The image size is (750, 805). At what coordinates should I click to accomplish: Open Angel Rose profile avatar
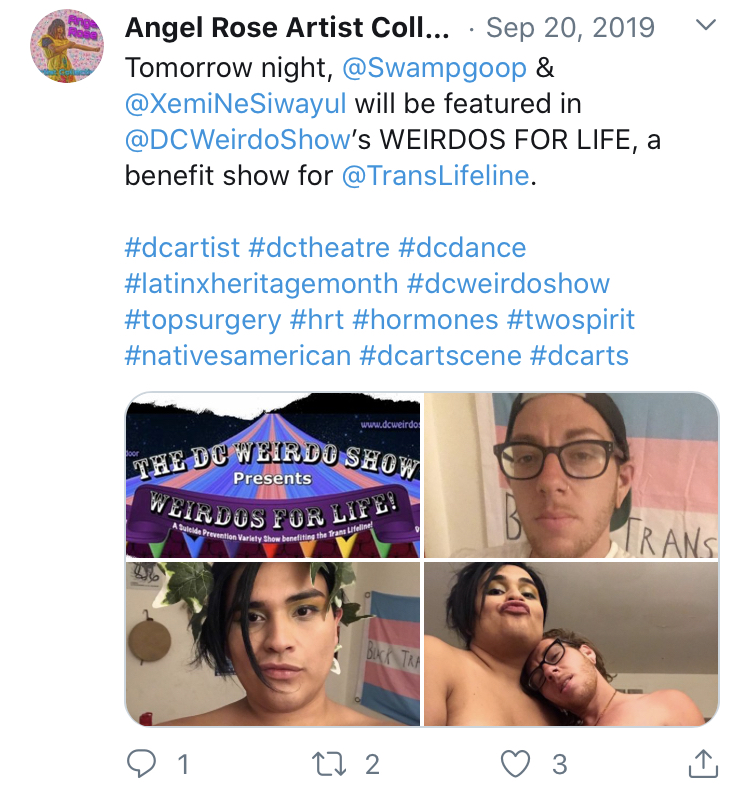67,46
